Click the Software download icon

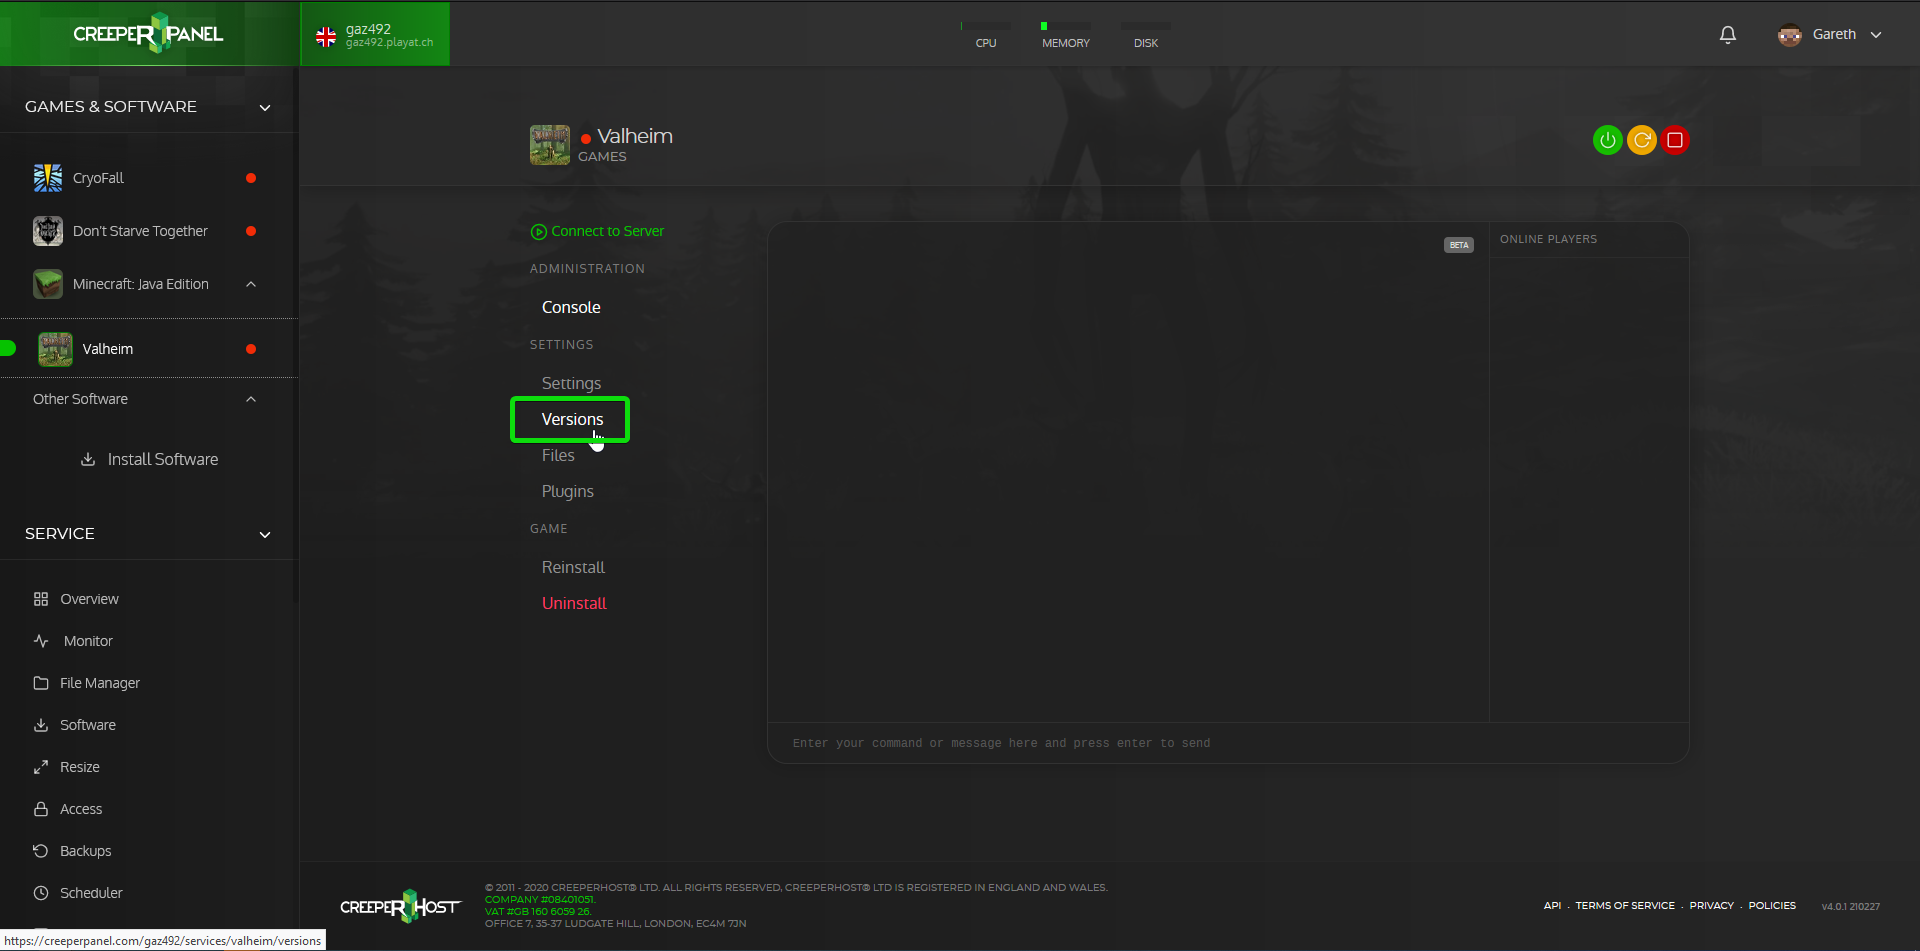(x=41, y=725)
